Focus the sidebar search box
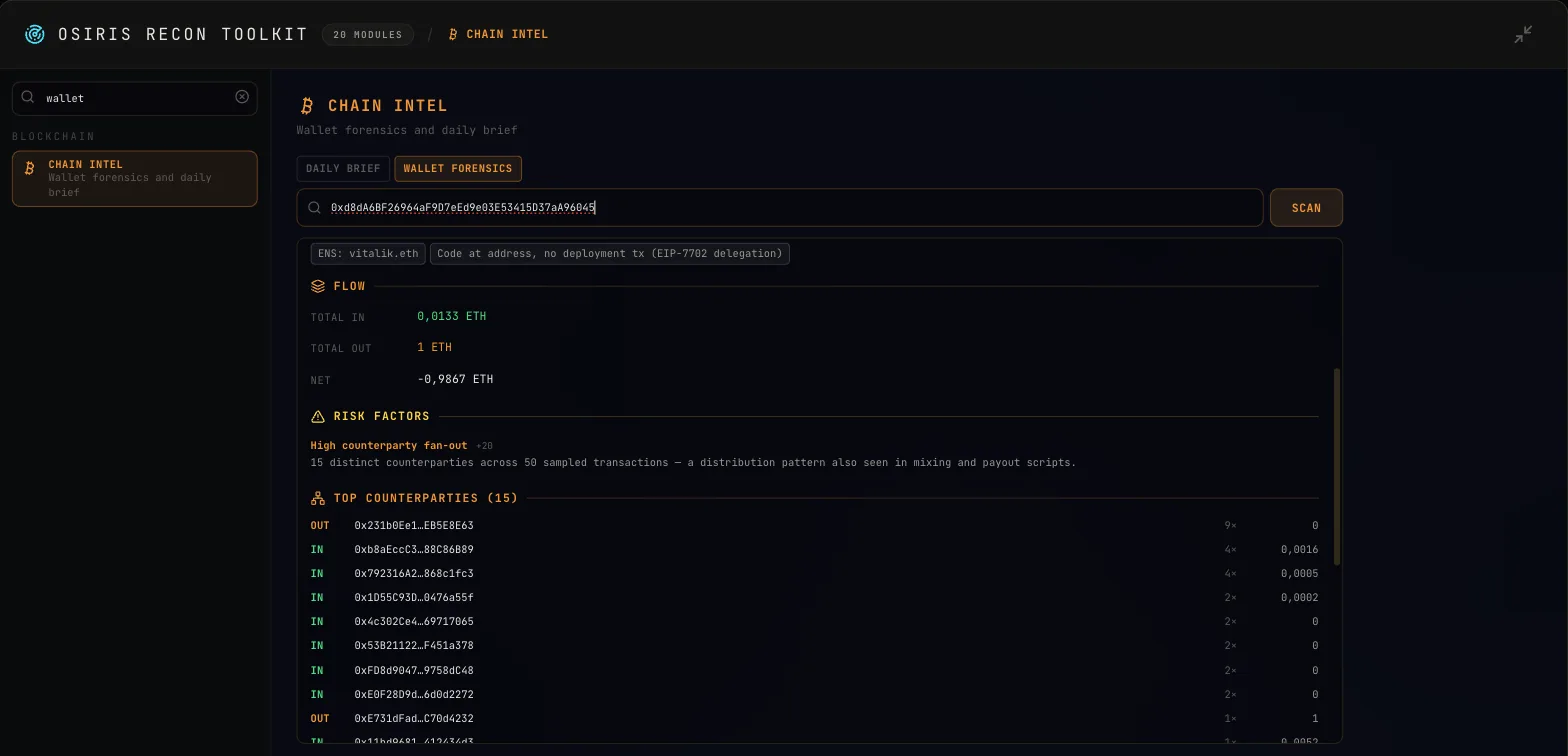1568x756 pixels. tap(135, 98)
